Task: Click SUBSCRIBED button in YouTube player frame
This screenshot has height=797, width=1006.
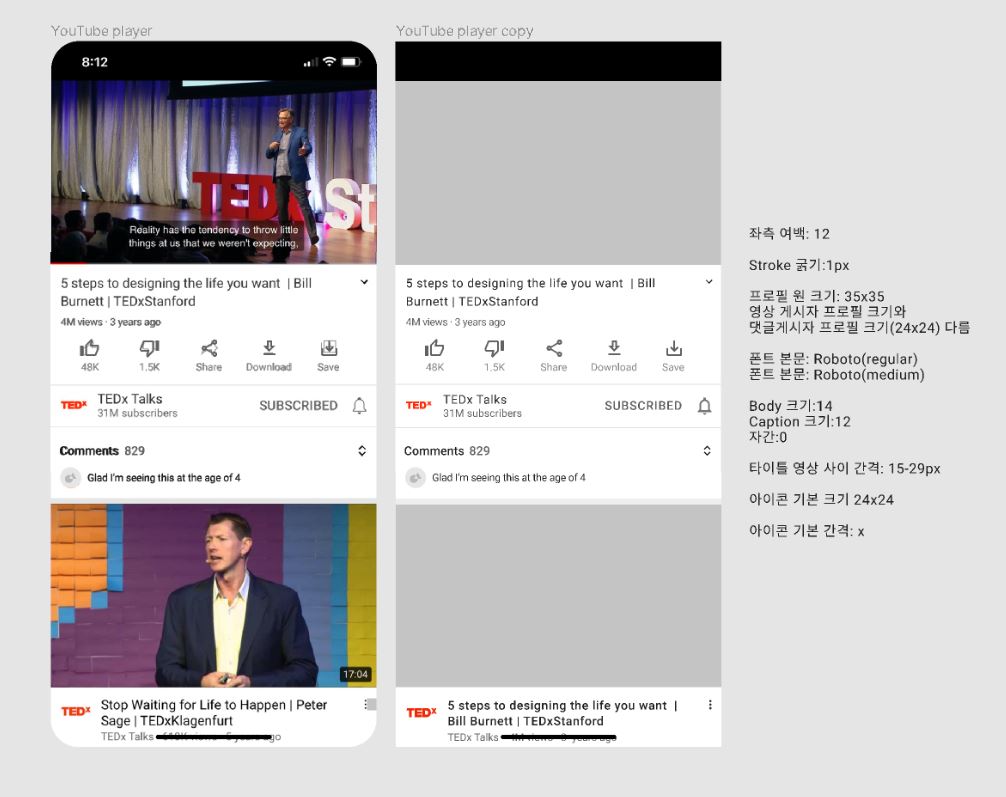Action: tap(298, 406)
